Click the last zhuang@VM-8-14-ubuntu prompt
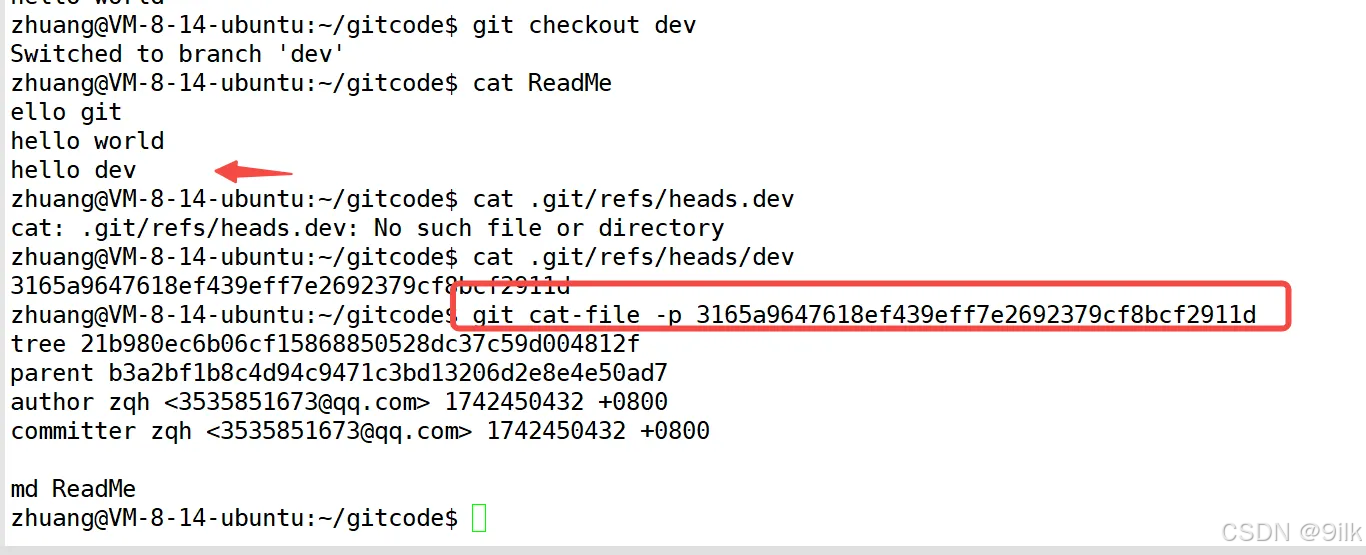The image size is (1366, 555). coord(234,518)
